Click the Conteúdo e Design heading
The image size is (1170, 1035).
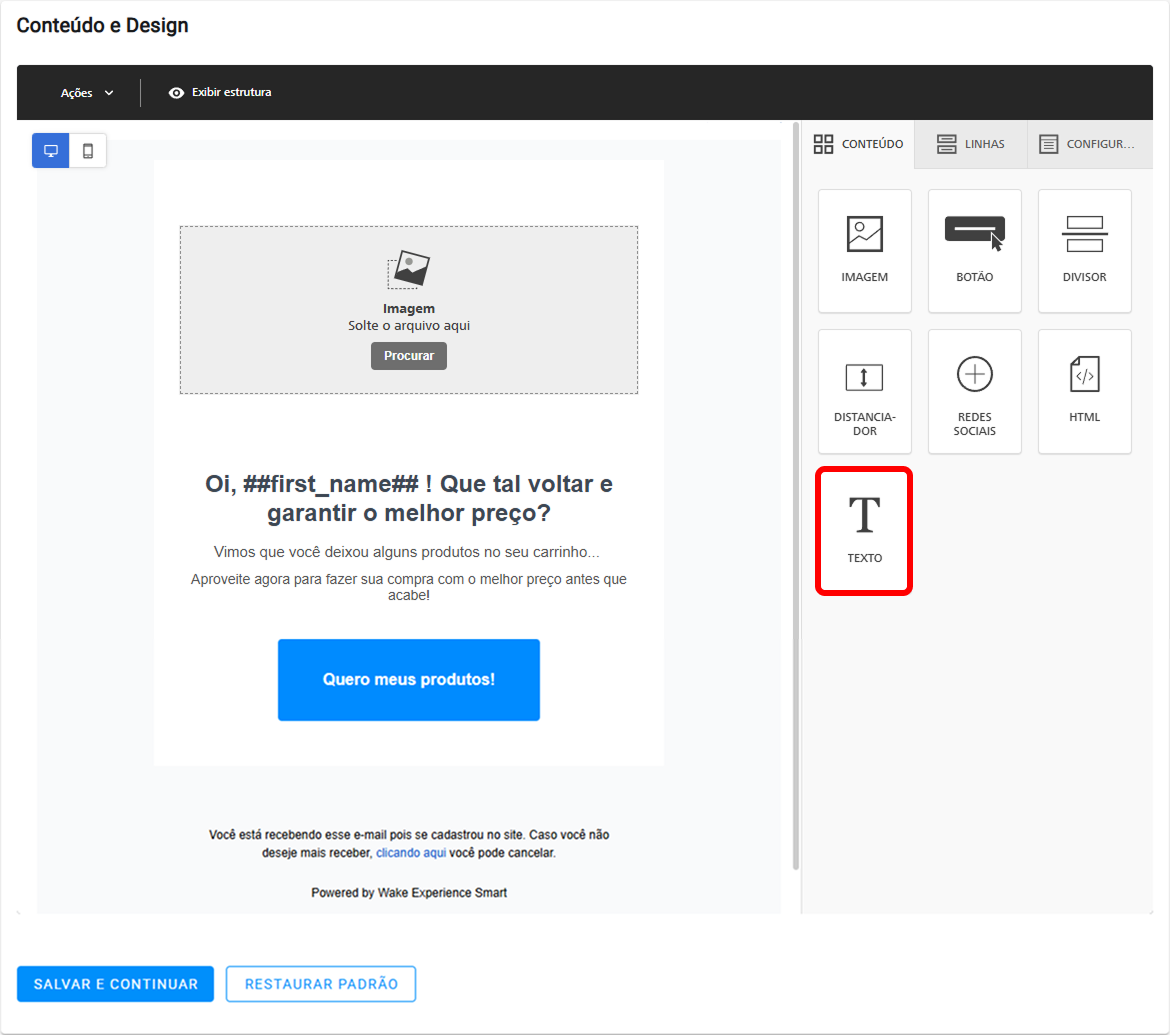(x=102, y=25)
